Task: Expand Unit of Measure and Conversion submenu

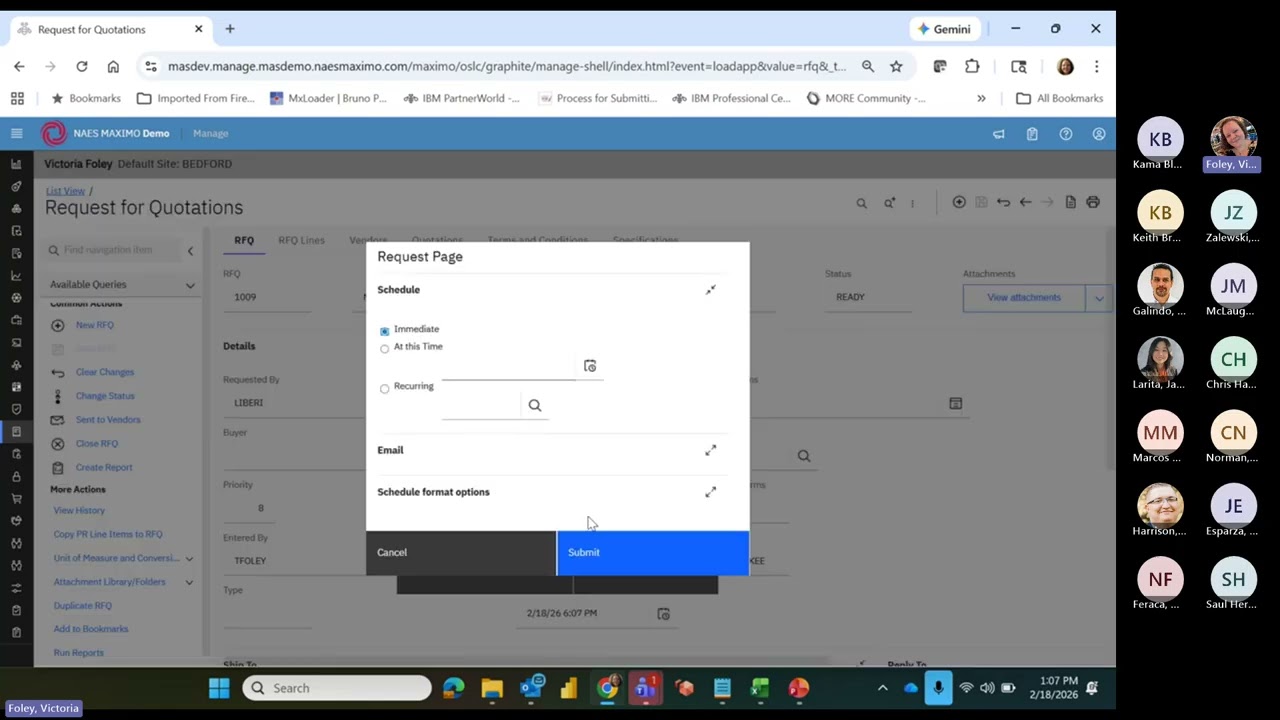Action: coord(189,558)
